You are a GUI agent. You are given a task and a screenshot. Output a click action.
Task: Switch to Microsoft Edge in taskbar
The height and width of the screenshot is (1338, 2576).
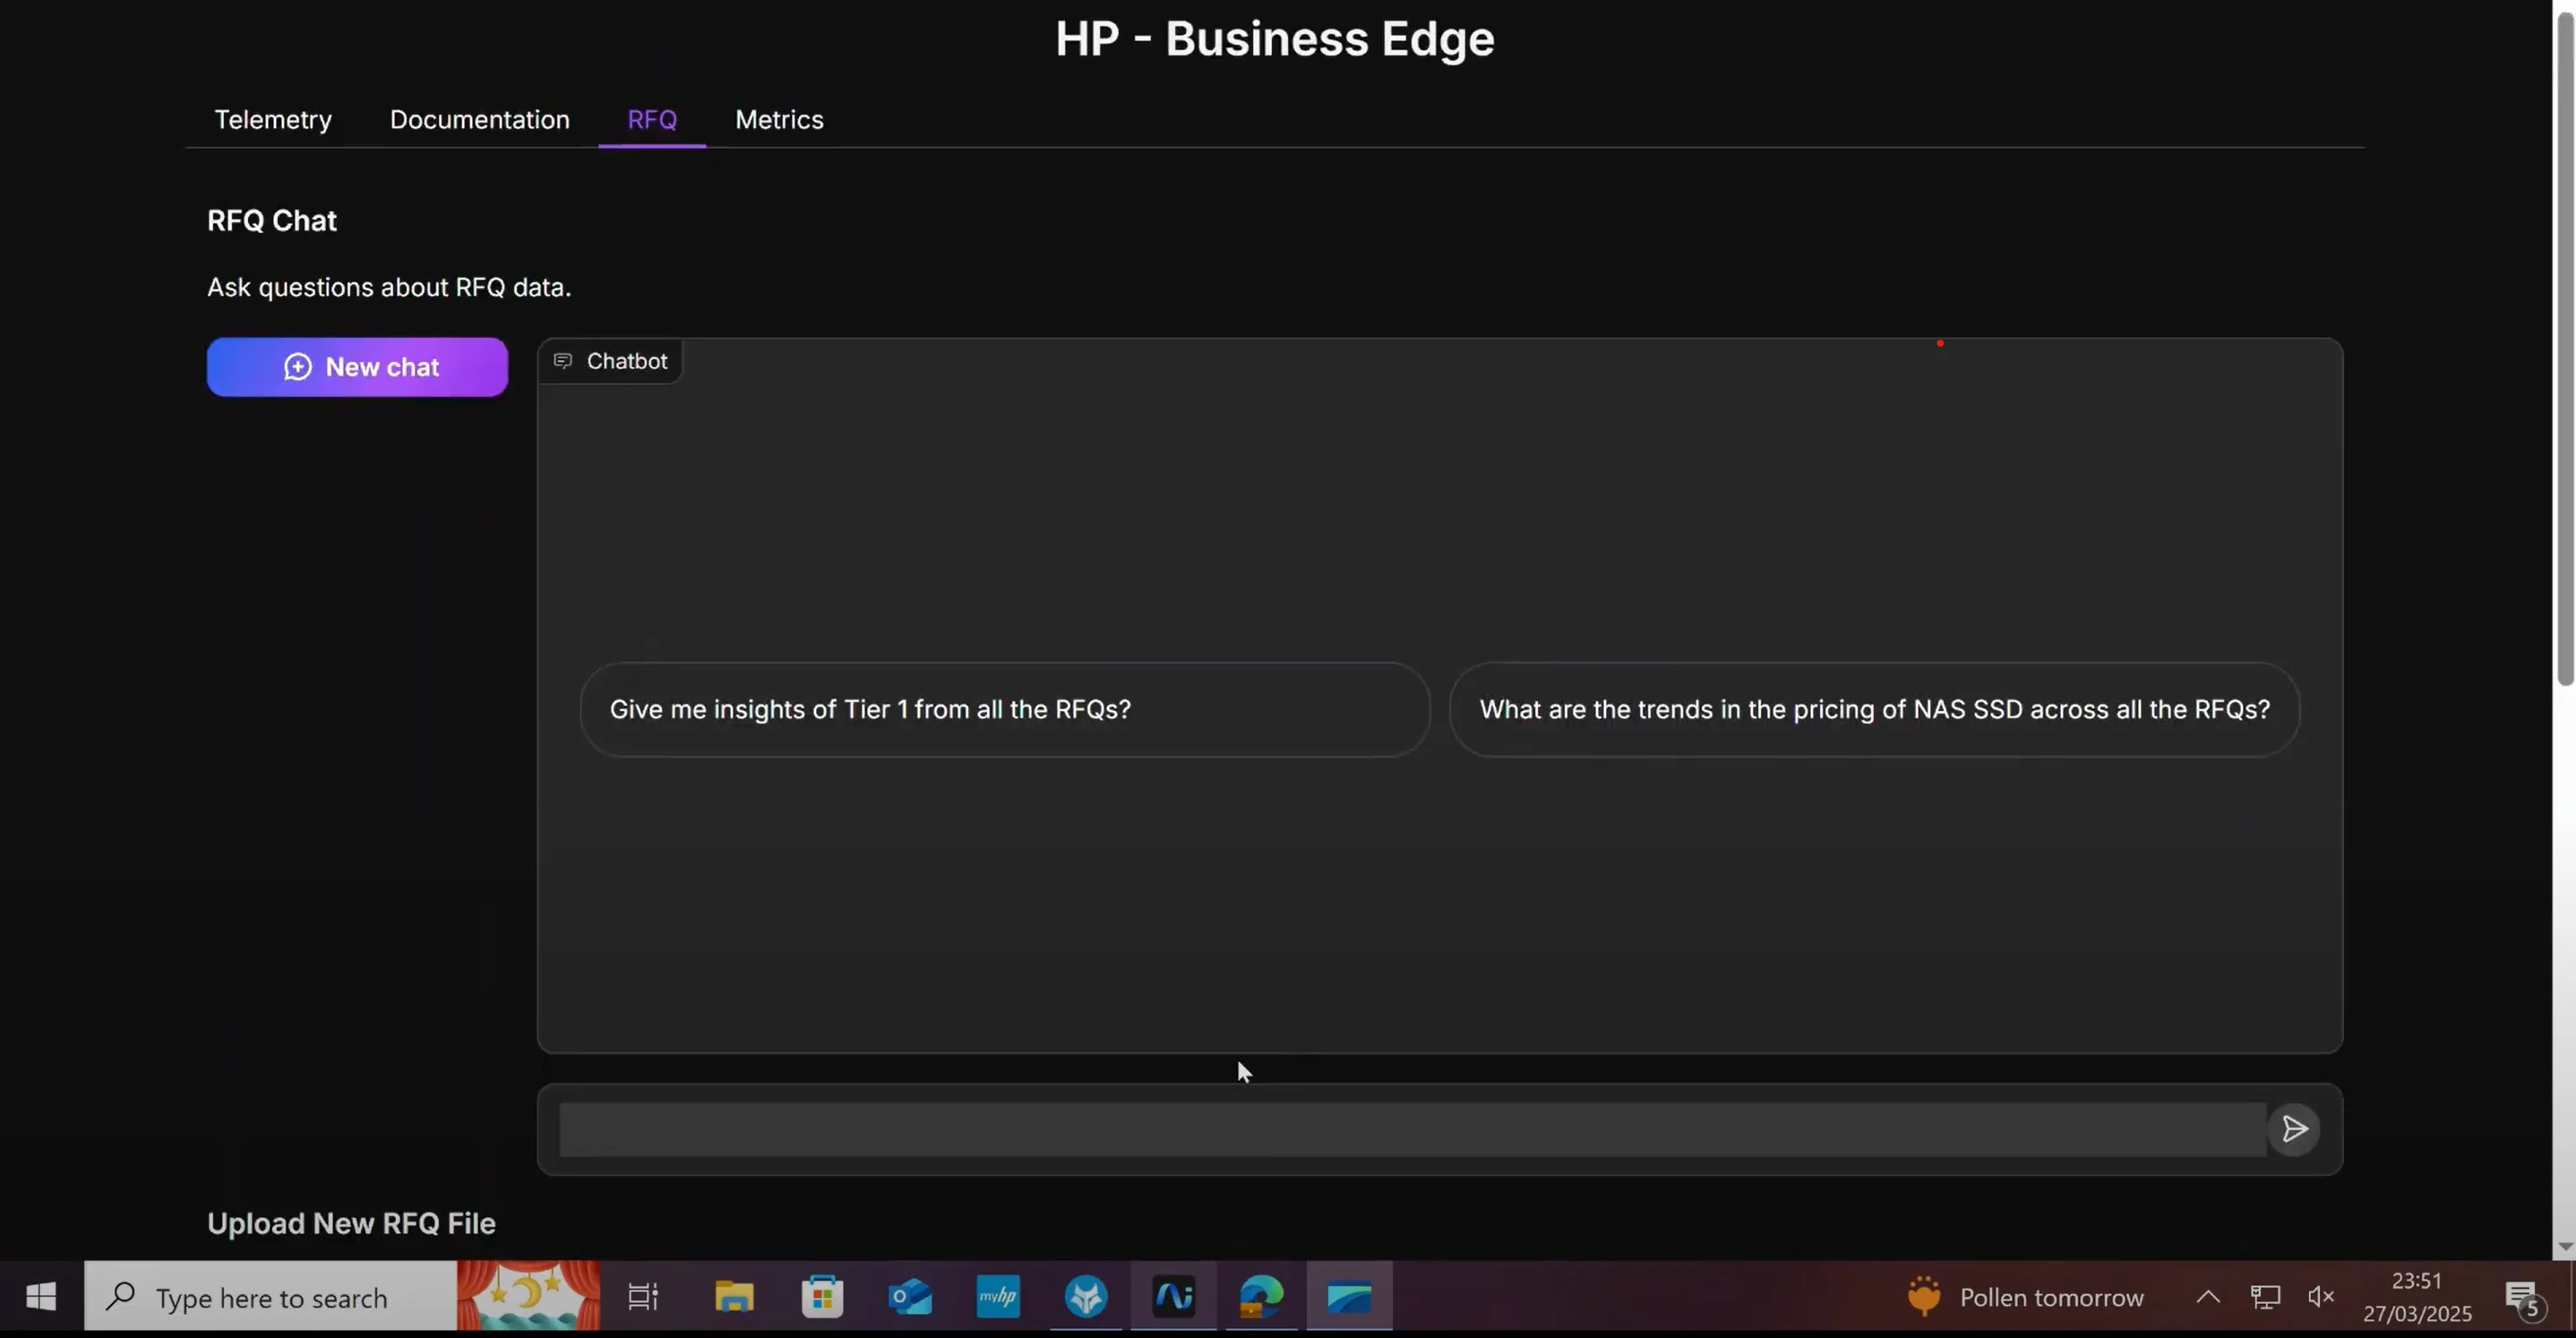pos(1261,1297)
